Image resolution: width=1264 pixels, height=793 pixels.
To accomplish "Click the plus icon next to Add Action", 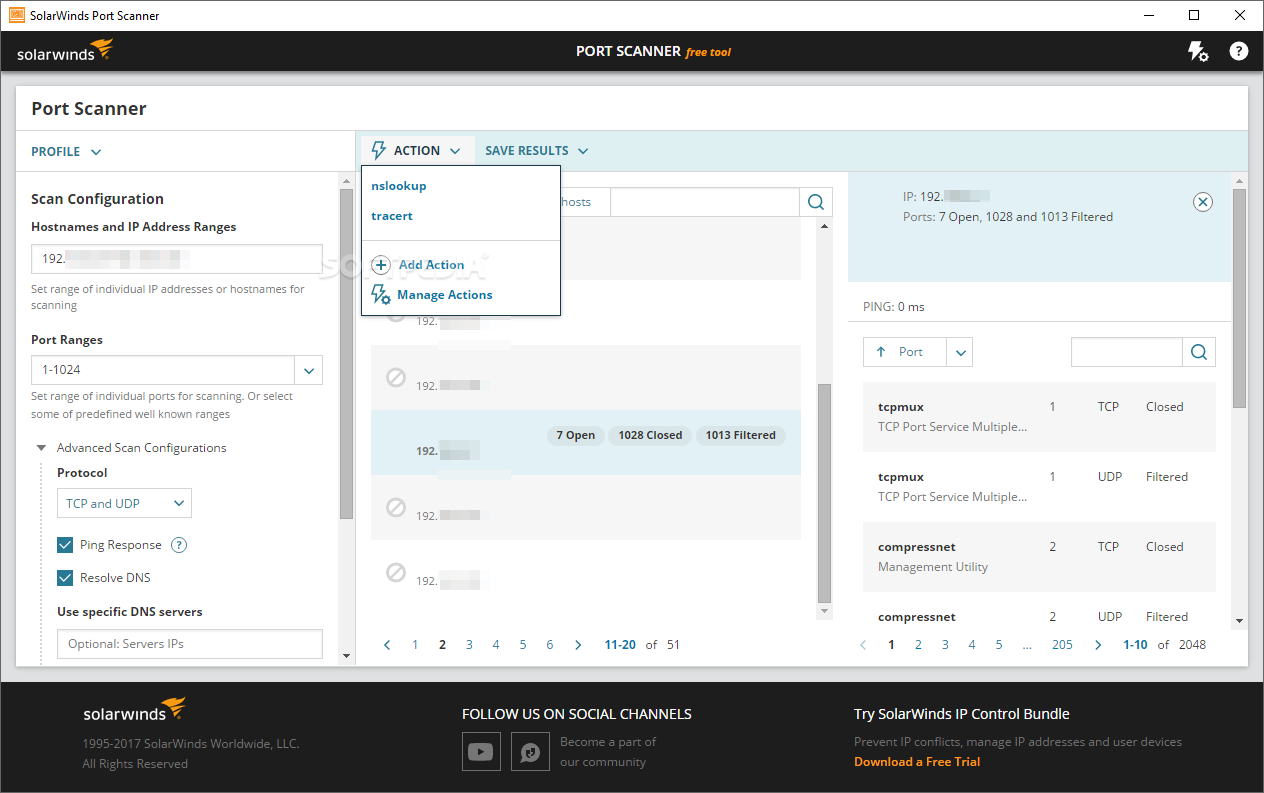I will point(381,265).
